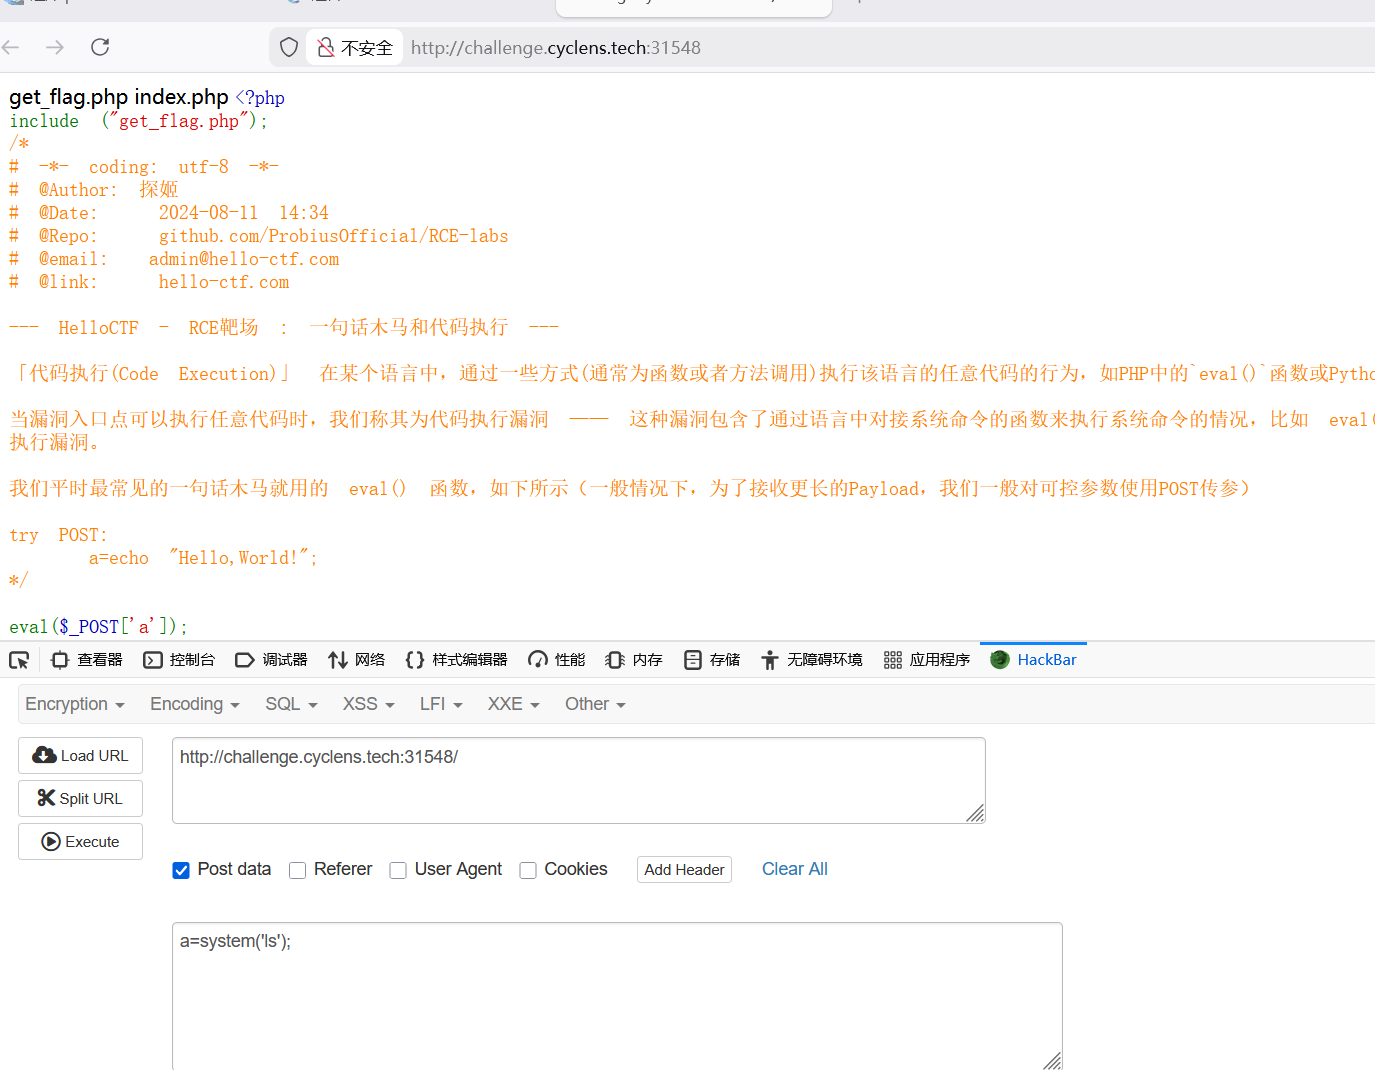Click the 2024-08-11 14:34 date text
1375x1070 pixels.
(243, 213)
